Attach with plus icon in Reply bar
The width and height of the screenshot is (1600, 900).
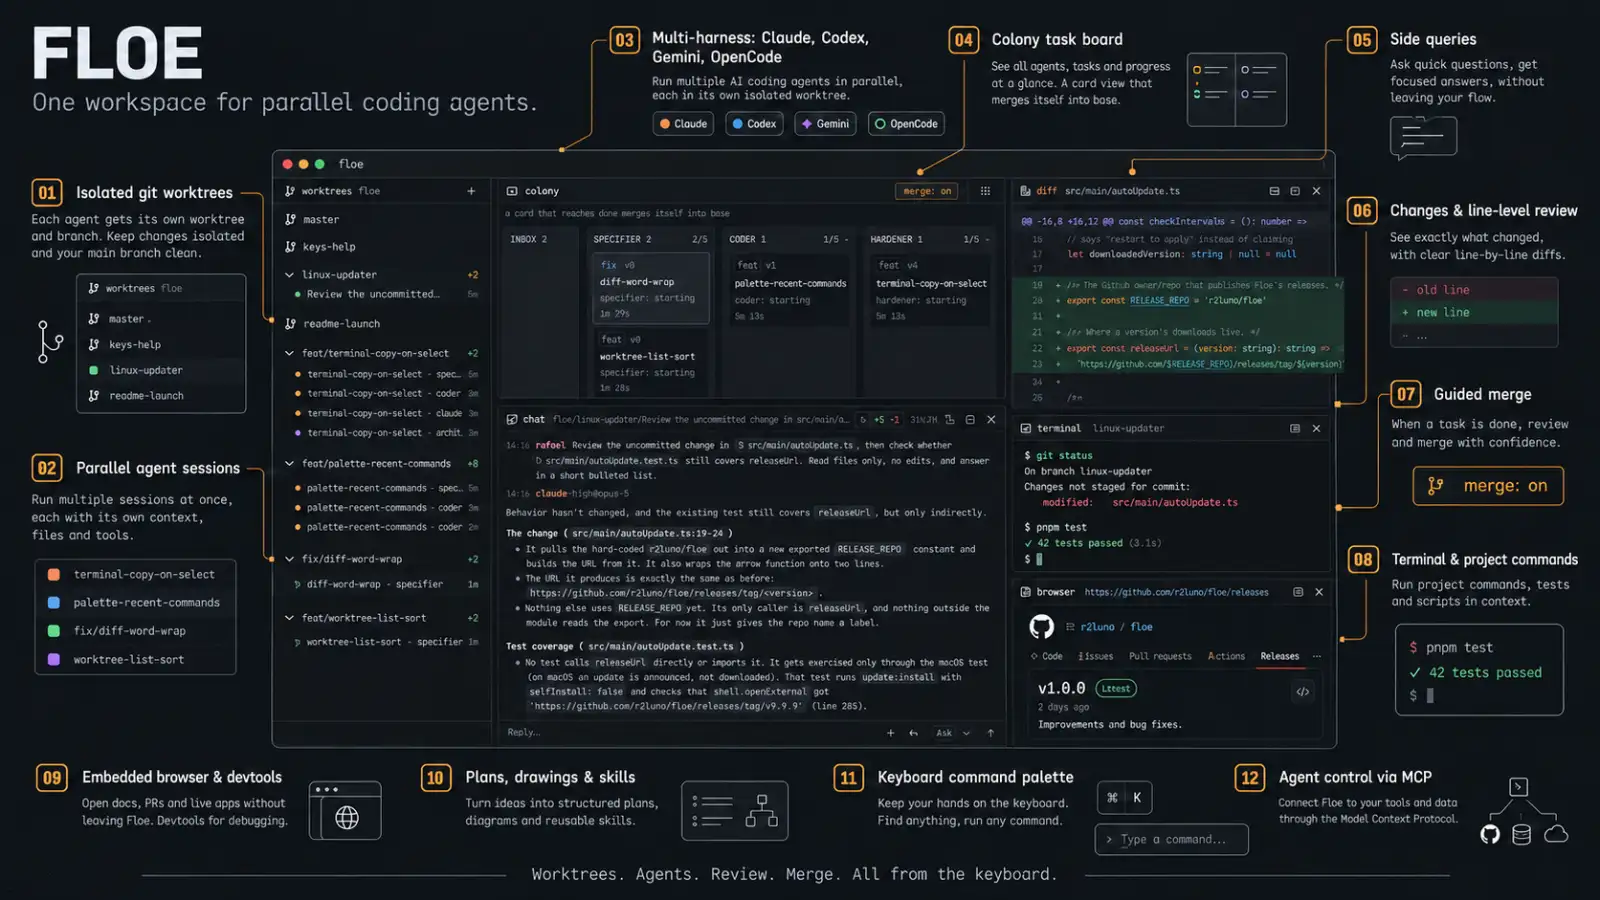click(891, 733)
